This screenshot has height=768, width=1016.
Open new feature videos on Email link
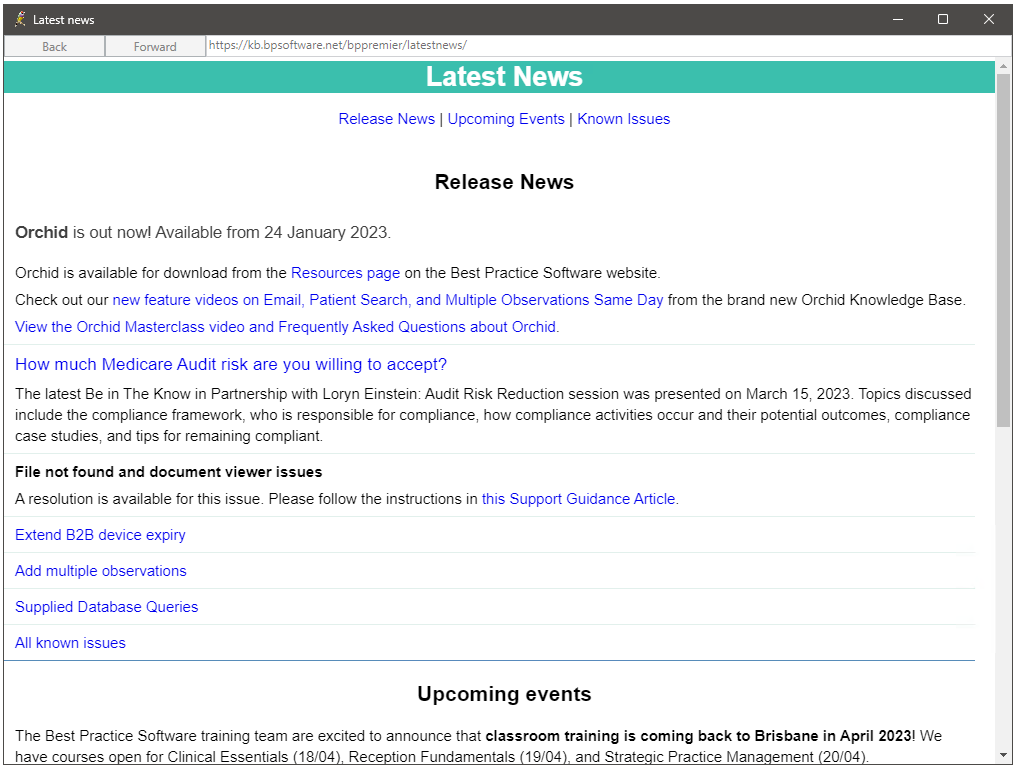387,300
